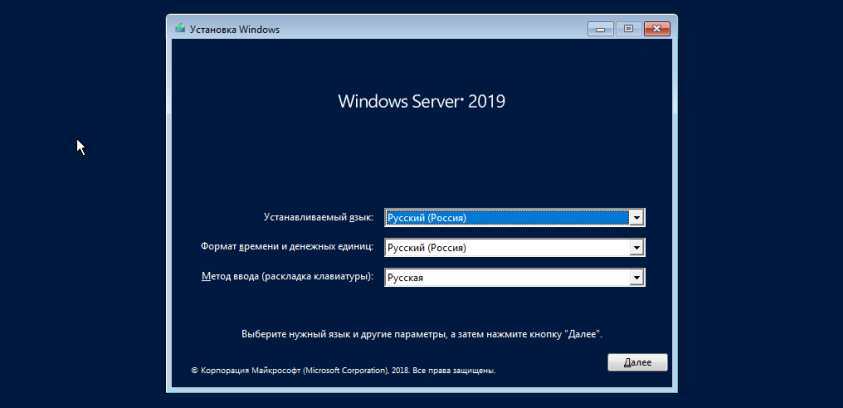Click the Установка Windows title bar icon

point(180,29)
